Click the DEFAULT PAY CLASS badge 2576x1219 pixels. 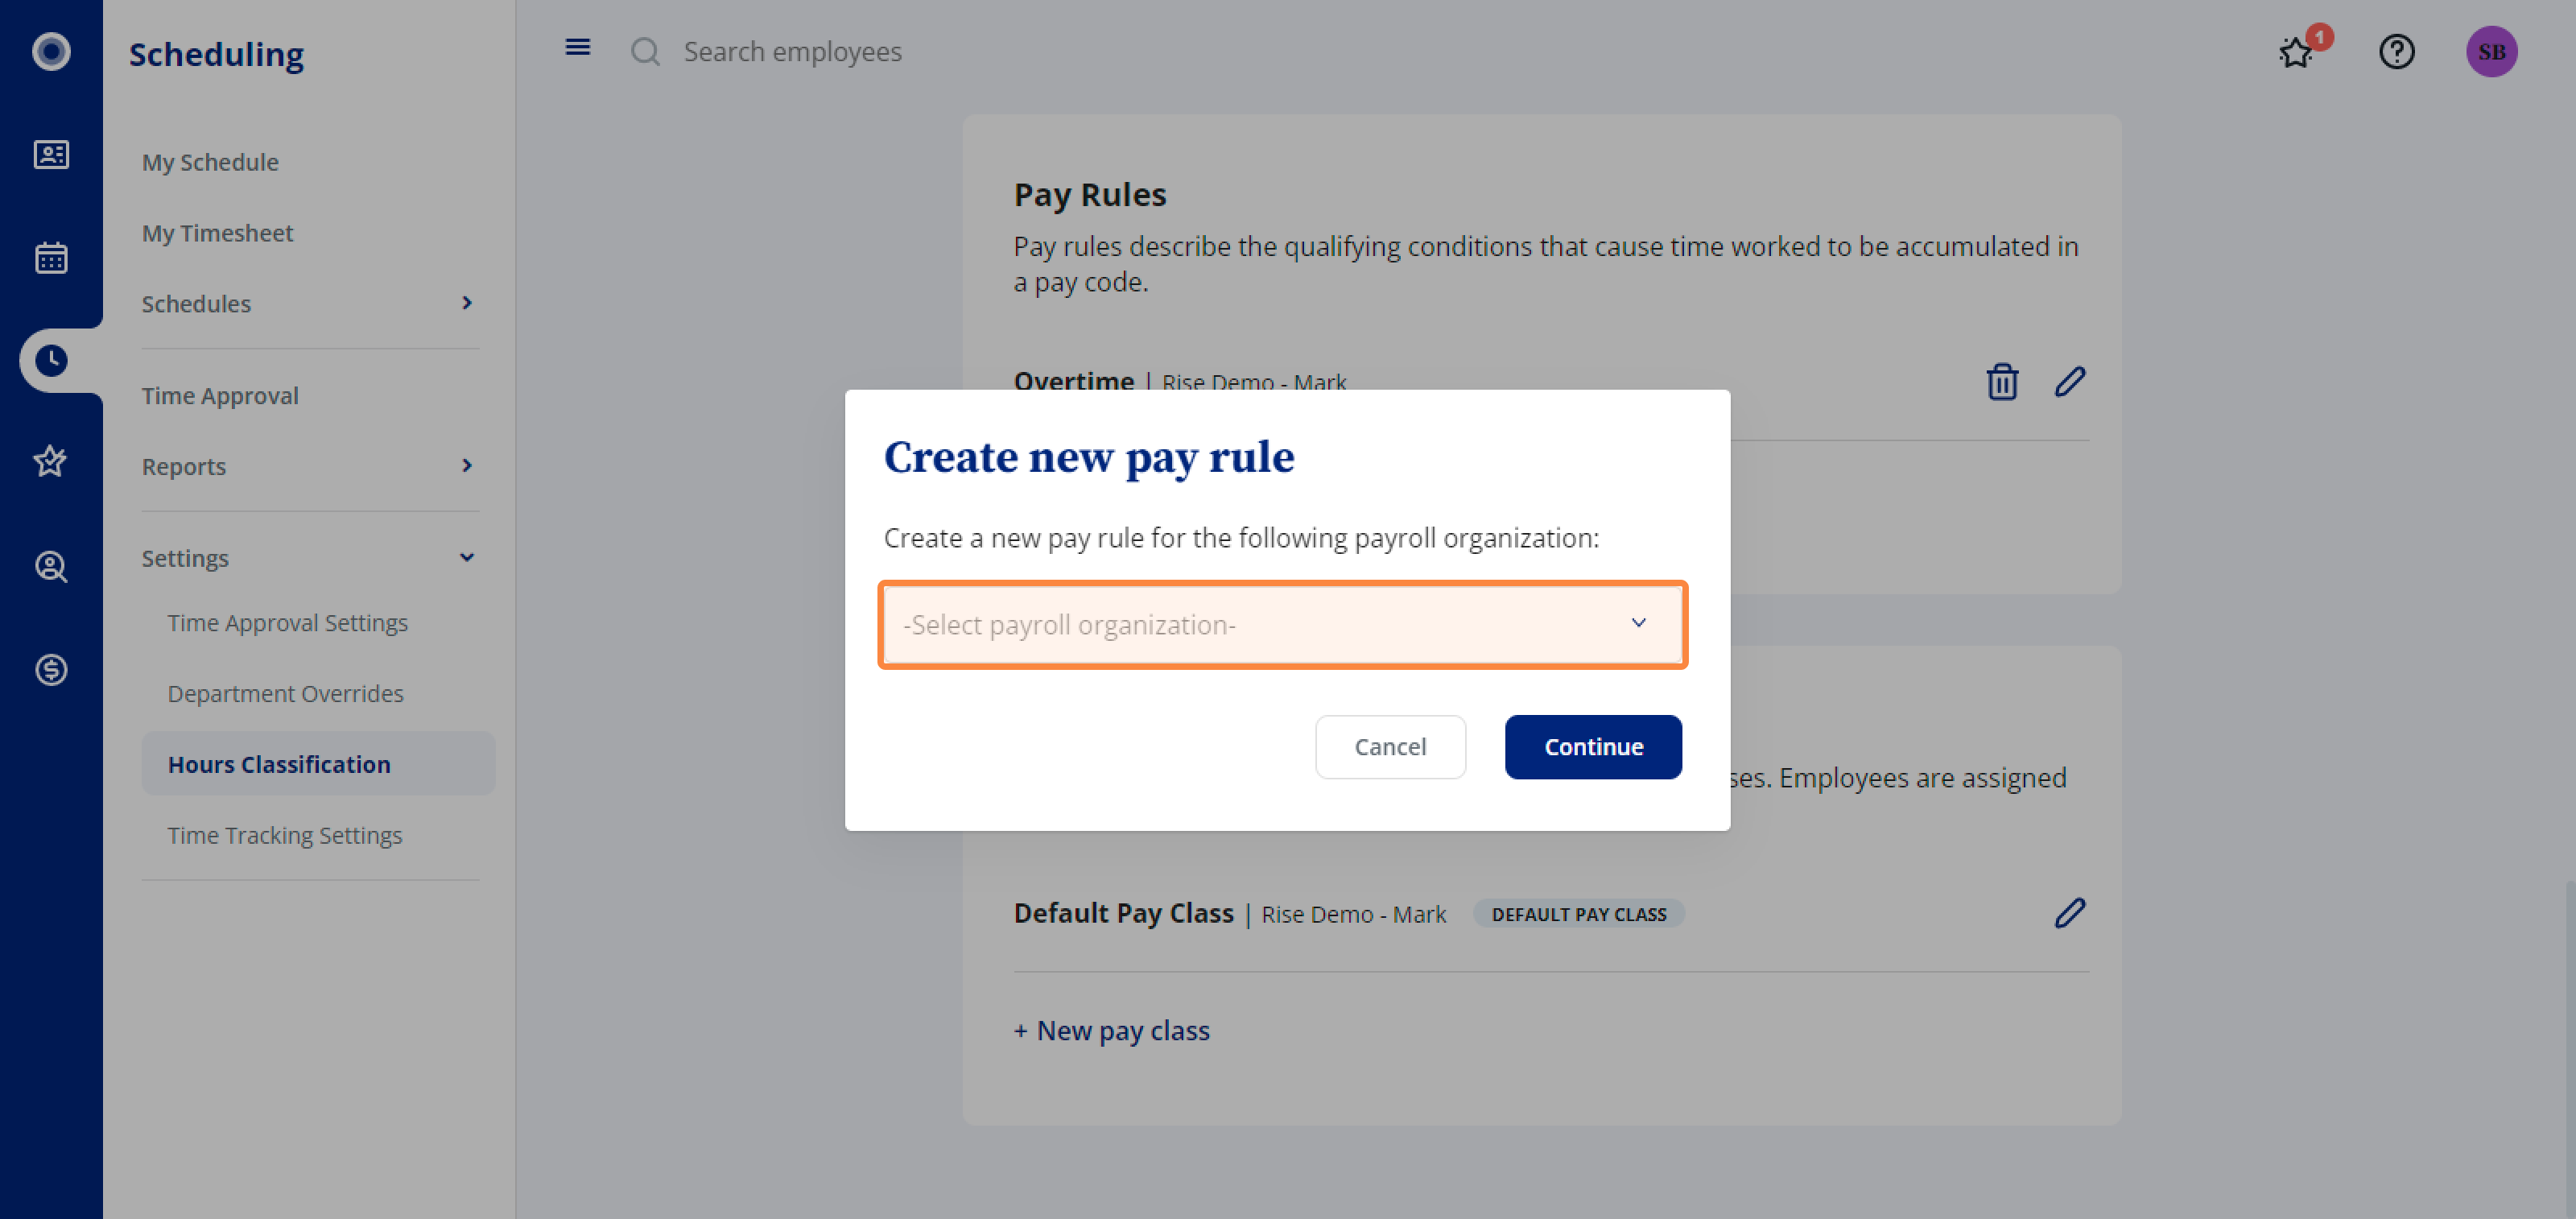1578,914
